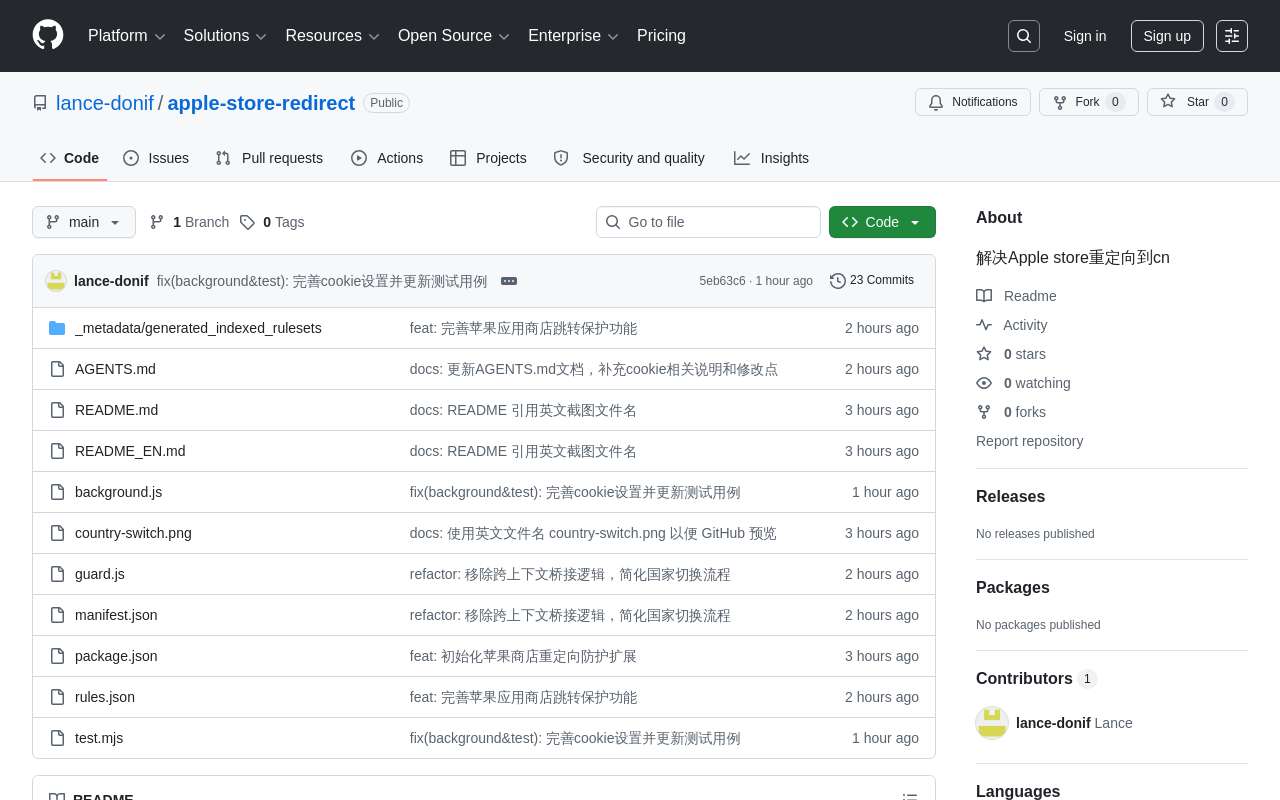Screen dimensions: 1280x800
Task: Click the branch icon beside 1 Branch
Action: coord(157,222)
